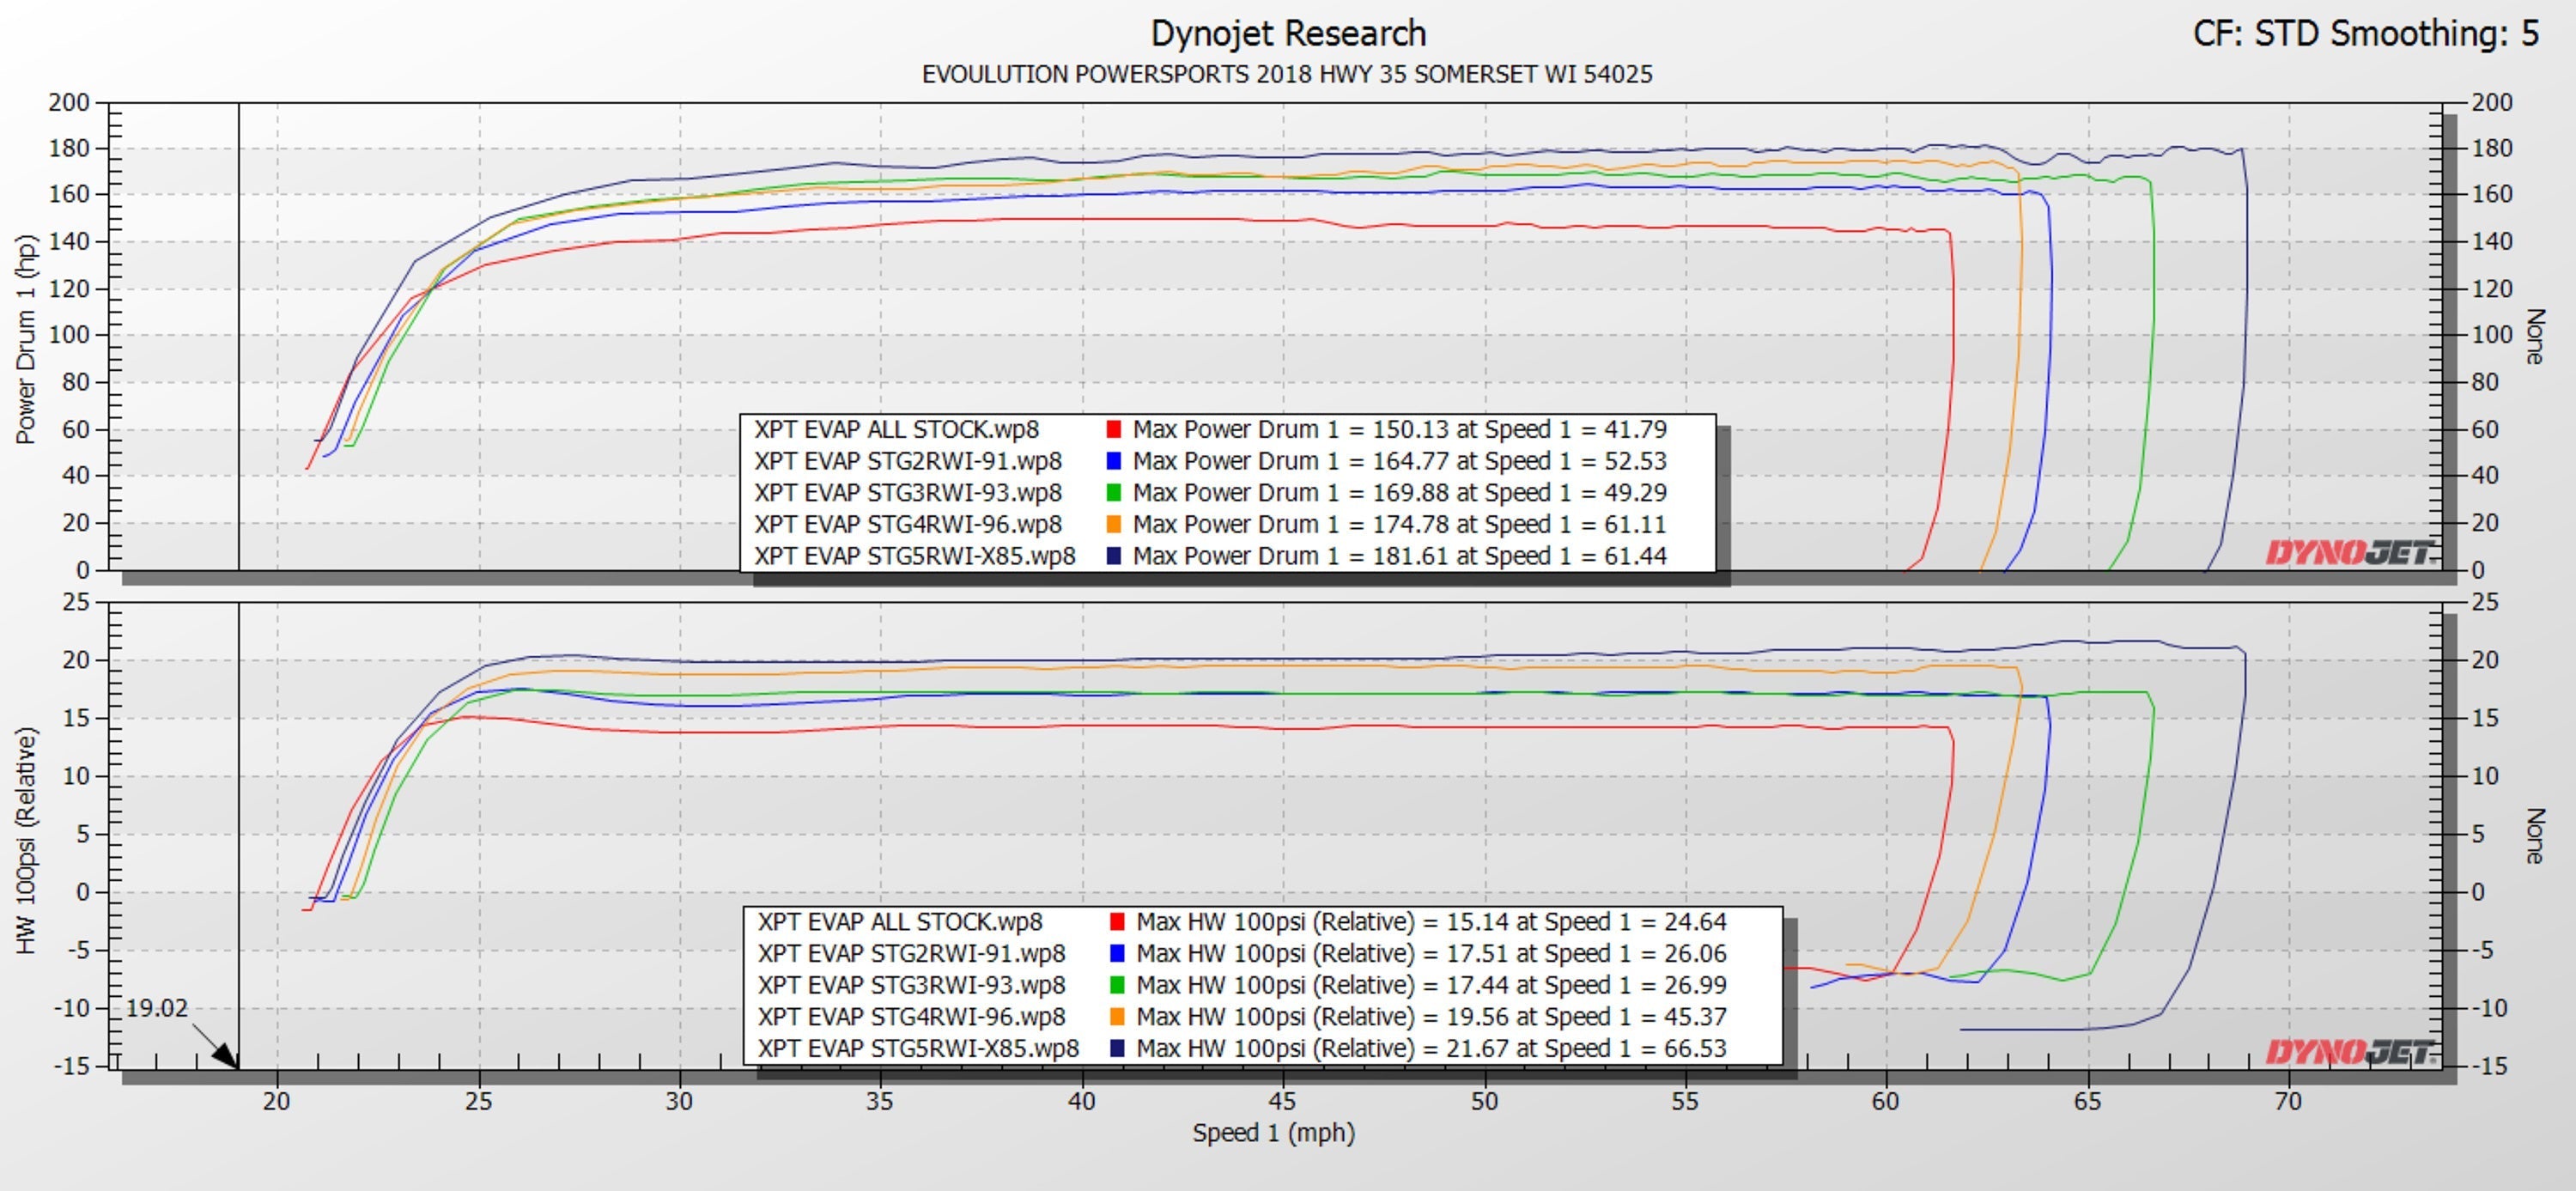This screenshot has width=2576, height=1191.
Task: Click the HW 100psi (Relative) axis label
Action: pos(26,840)
